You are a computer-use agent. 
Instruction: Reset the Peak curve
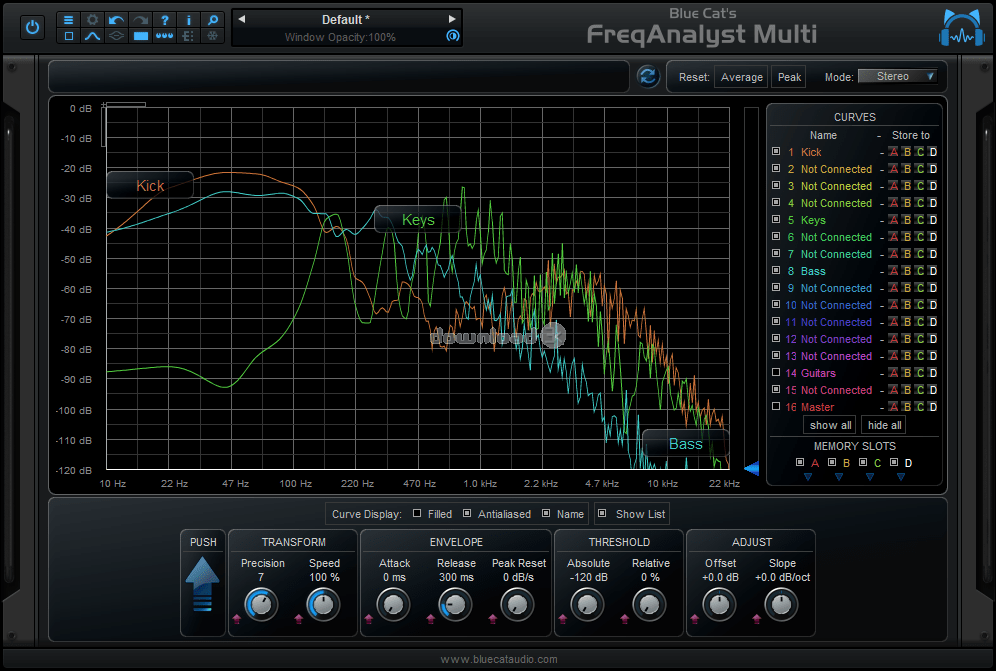point(789,77)
